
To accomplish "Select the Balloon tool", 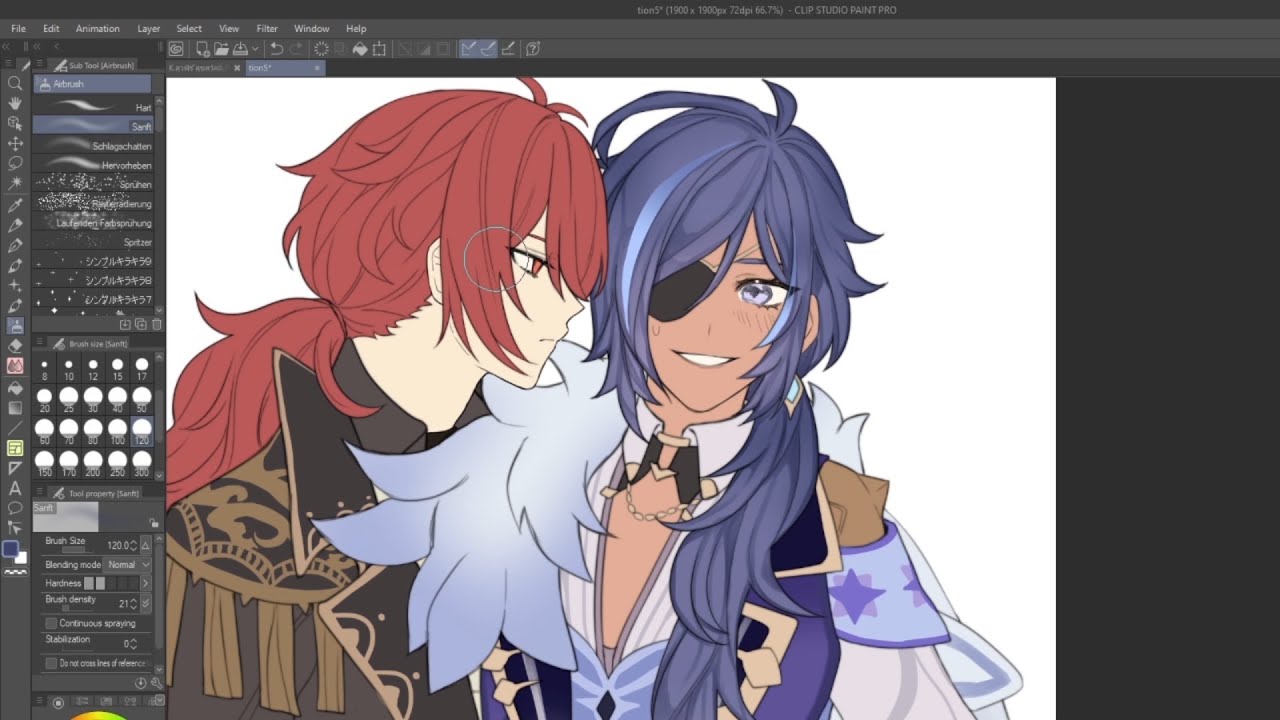I will 15,508.
